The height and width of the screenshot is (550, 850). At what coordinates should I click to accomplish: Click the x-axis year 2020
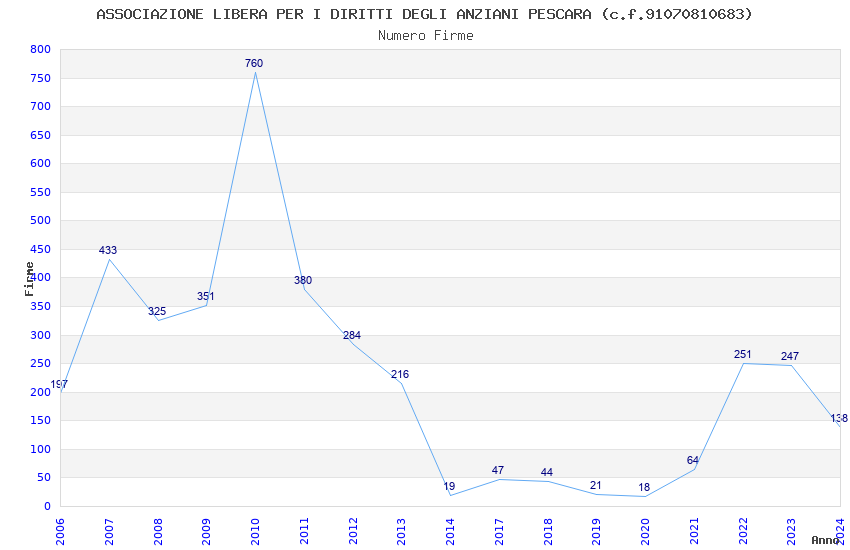click(646, 532)
